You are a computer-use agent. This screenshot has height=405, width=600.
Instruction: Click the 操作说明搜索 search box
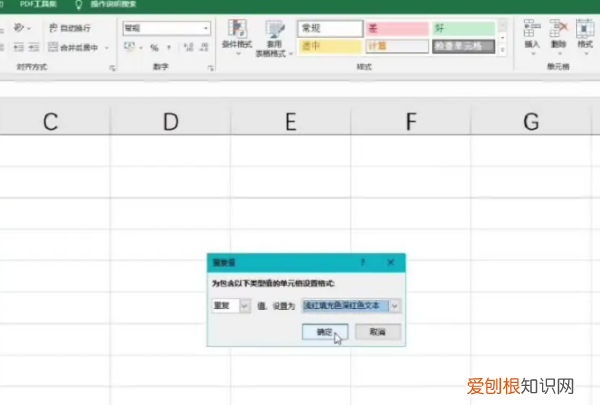click(x=113, y=4)
